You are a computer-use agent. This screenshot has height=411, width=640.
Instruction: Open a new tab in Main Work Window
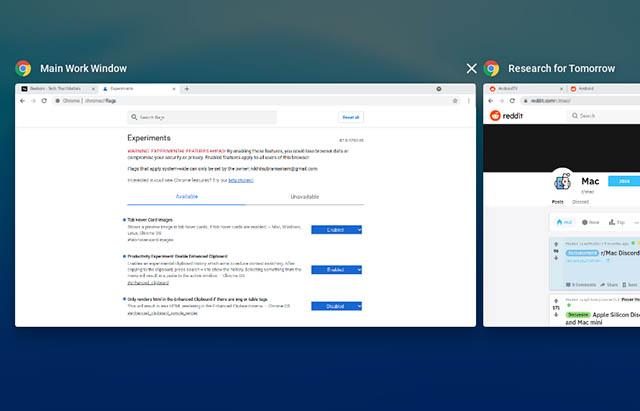(187, 89)
